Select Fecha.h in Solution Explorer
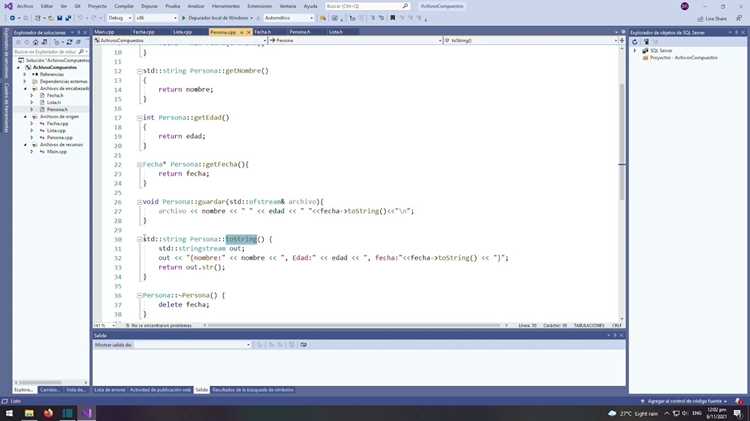750x421 pixels. (55, 95)
